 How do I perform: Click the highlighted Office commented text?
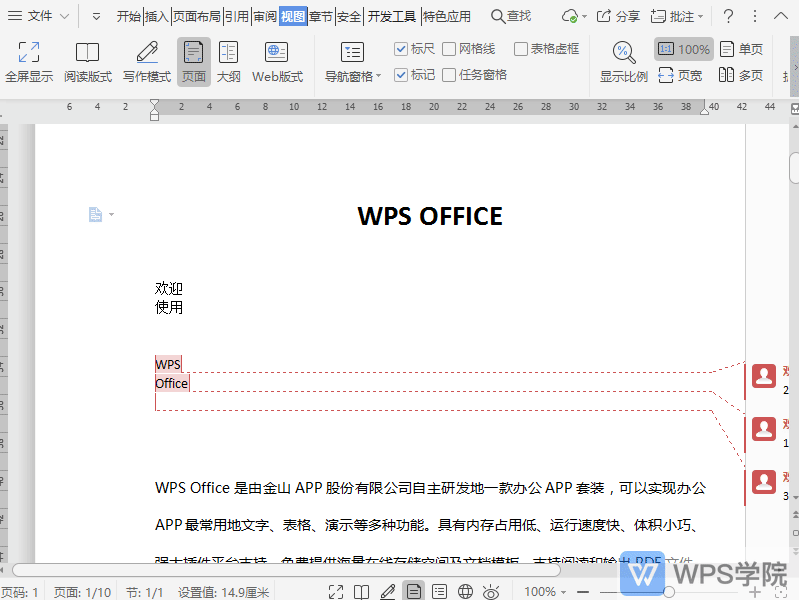point(172,383)
